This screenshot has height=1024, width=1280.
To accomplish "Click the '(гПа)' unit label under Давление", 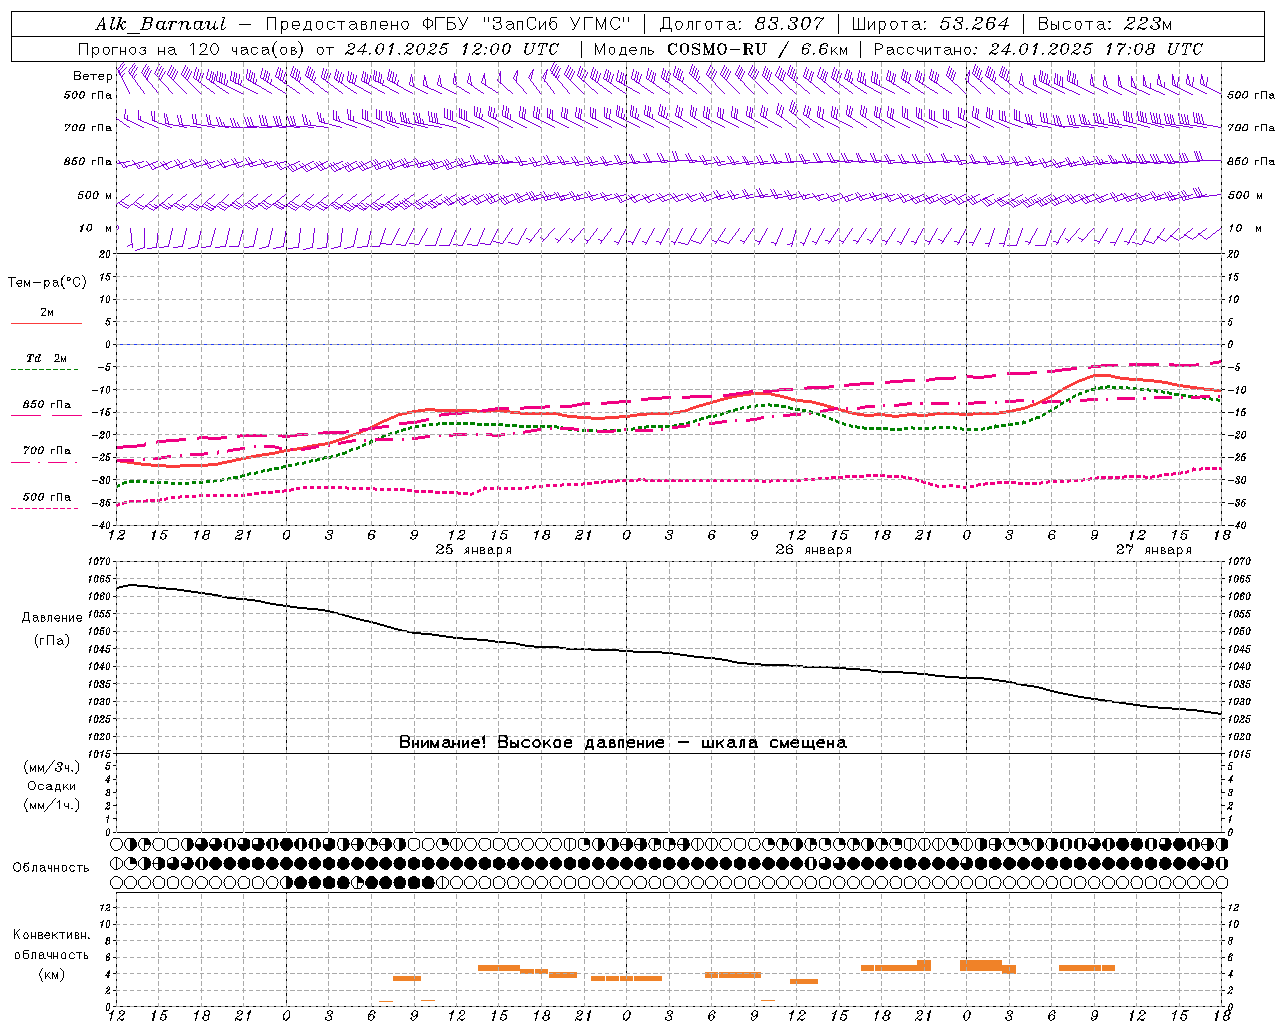I will click(x=52, y=640).
